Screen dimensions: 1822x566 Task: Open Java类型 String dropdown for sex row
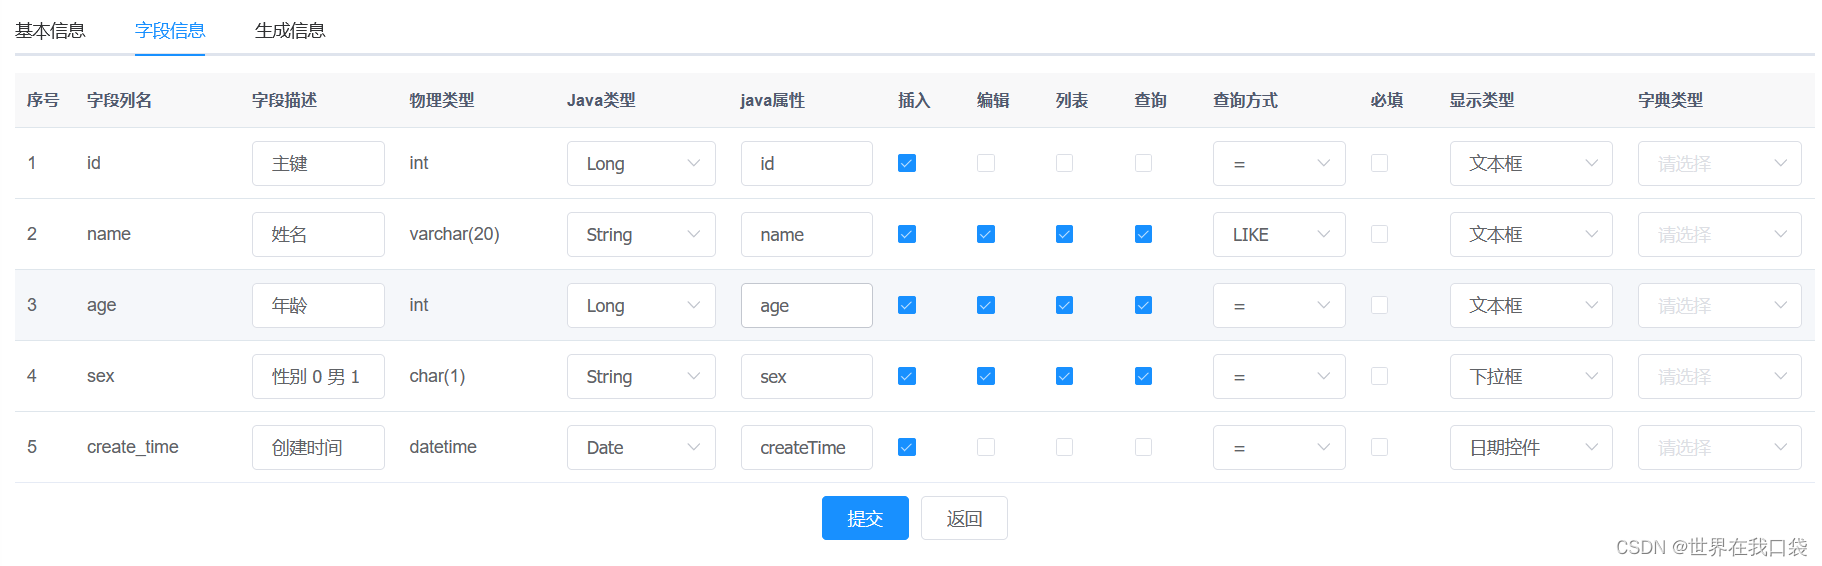(x=641, y=376)
